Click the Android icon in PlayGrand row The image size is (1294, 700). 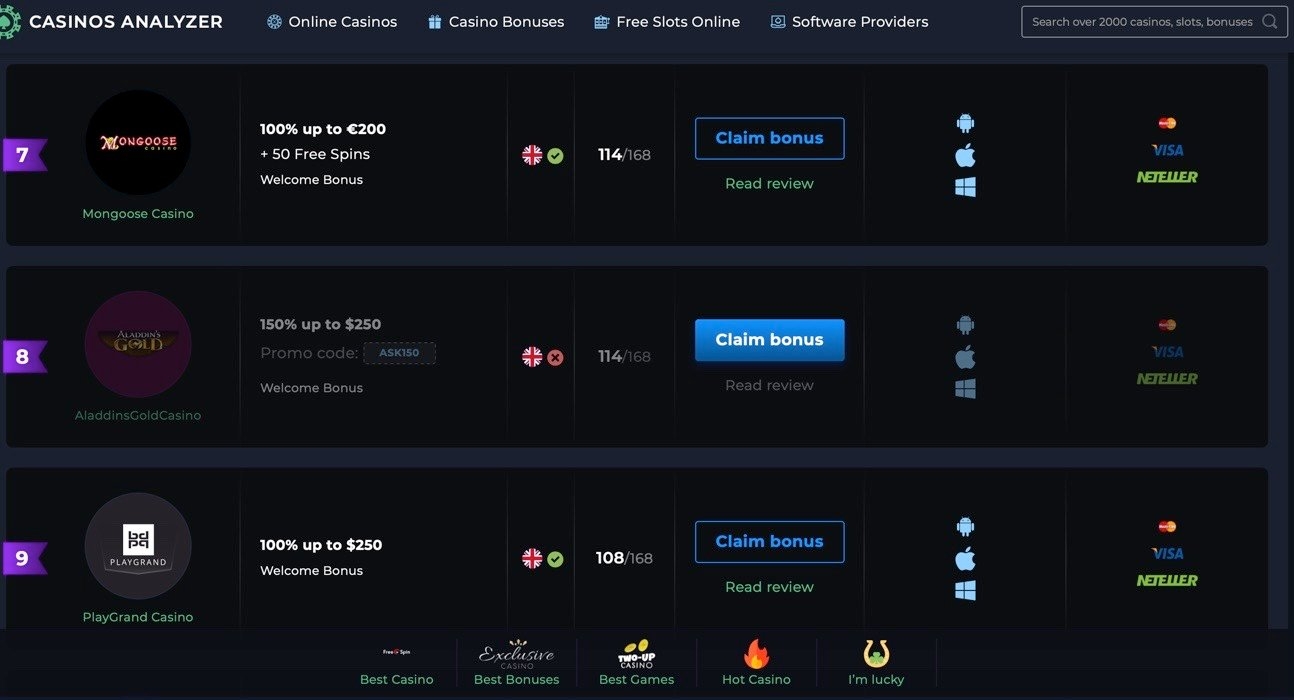[965, 527]
